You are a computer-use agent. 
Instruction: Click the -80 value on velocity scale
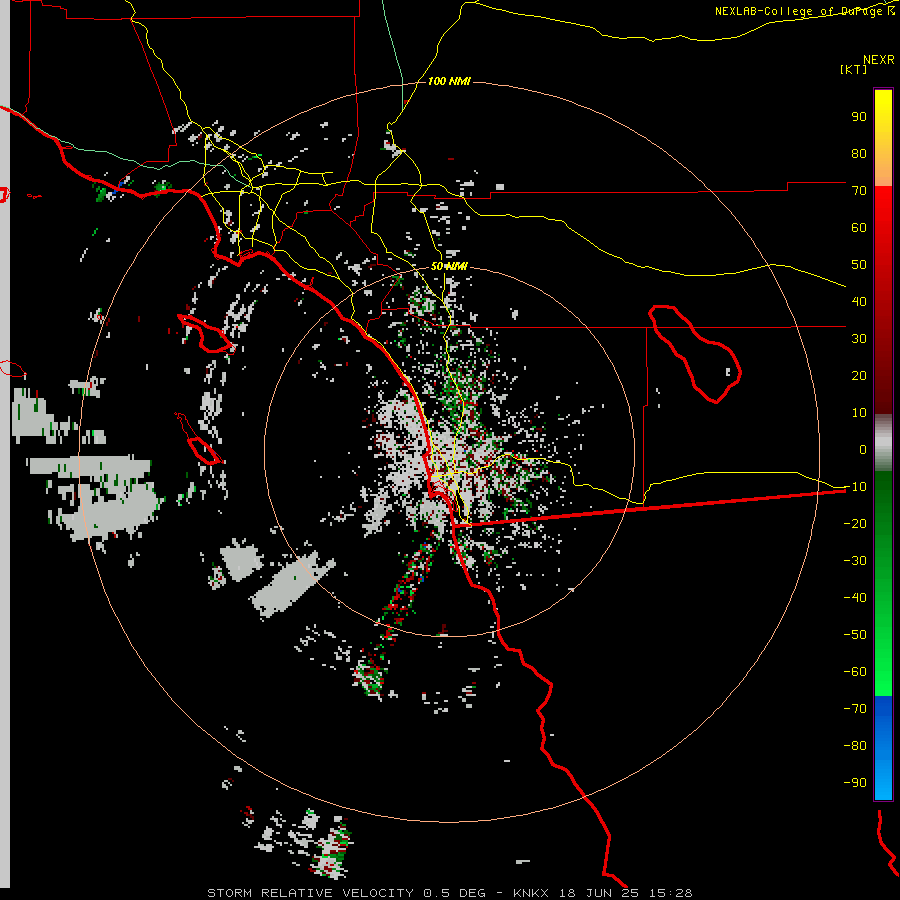click(x=855, y=746)
